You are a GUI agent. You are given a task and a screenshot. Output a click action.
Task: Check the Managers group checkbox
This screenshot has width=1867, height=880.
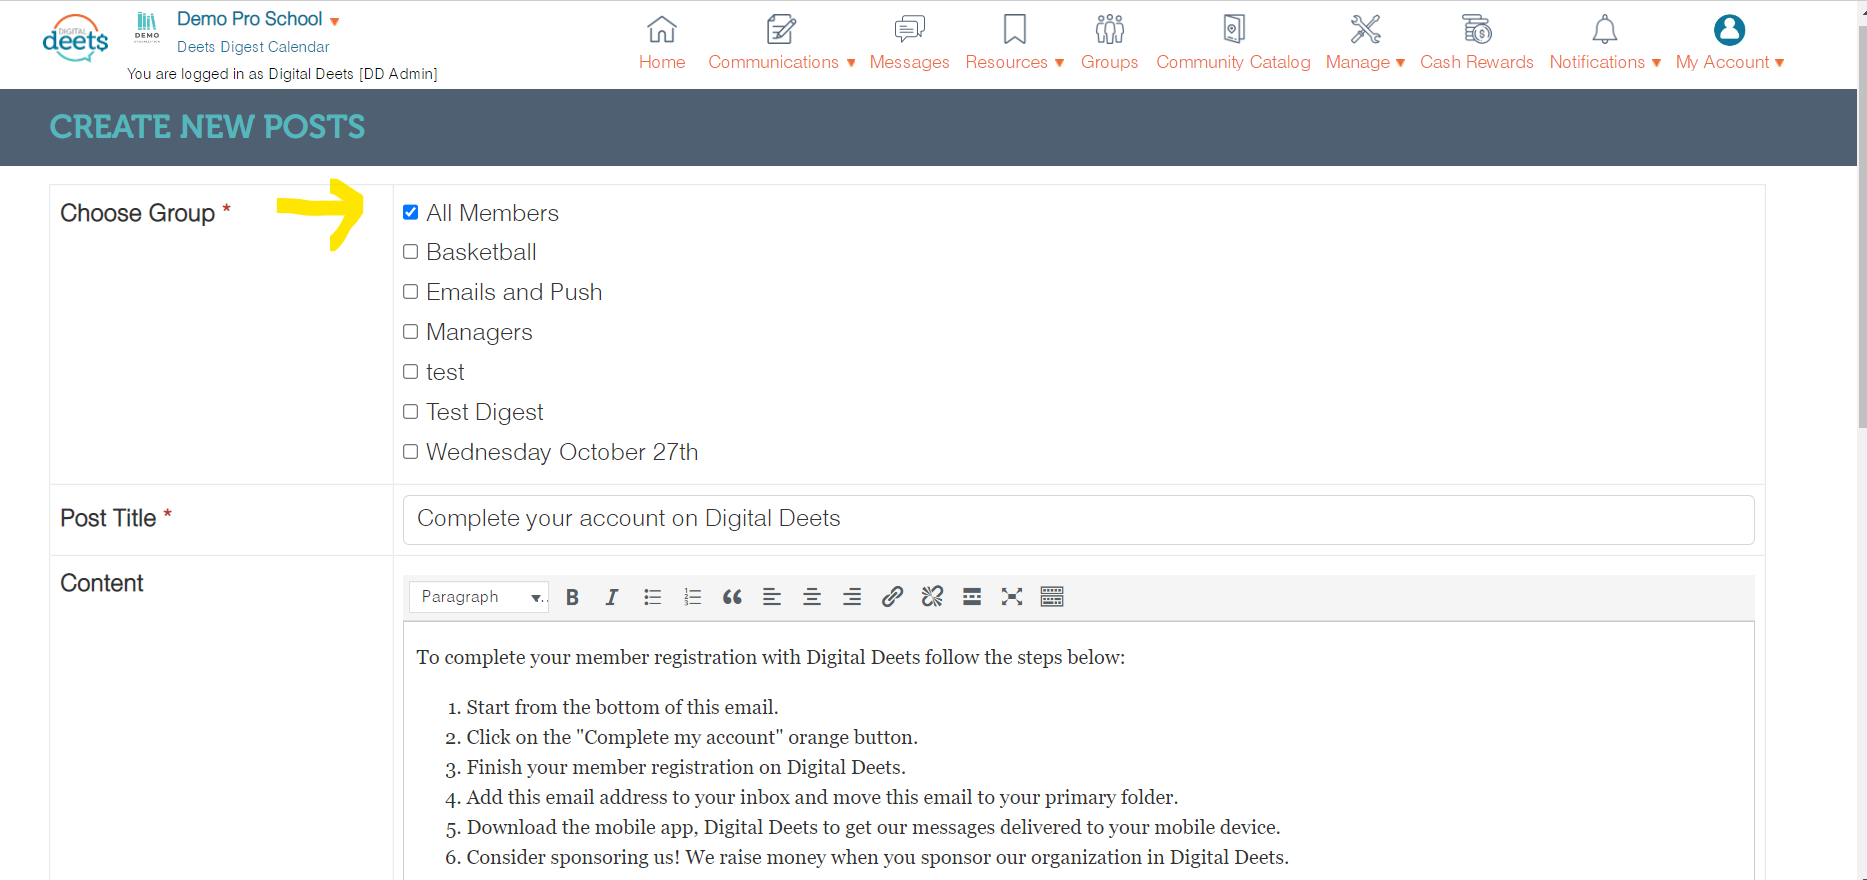pos(410,332)
